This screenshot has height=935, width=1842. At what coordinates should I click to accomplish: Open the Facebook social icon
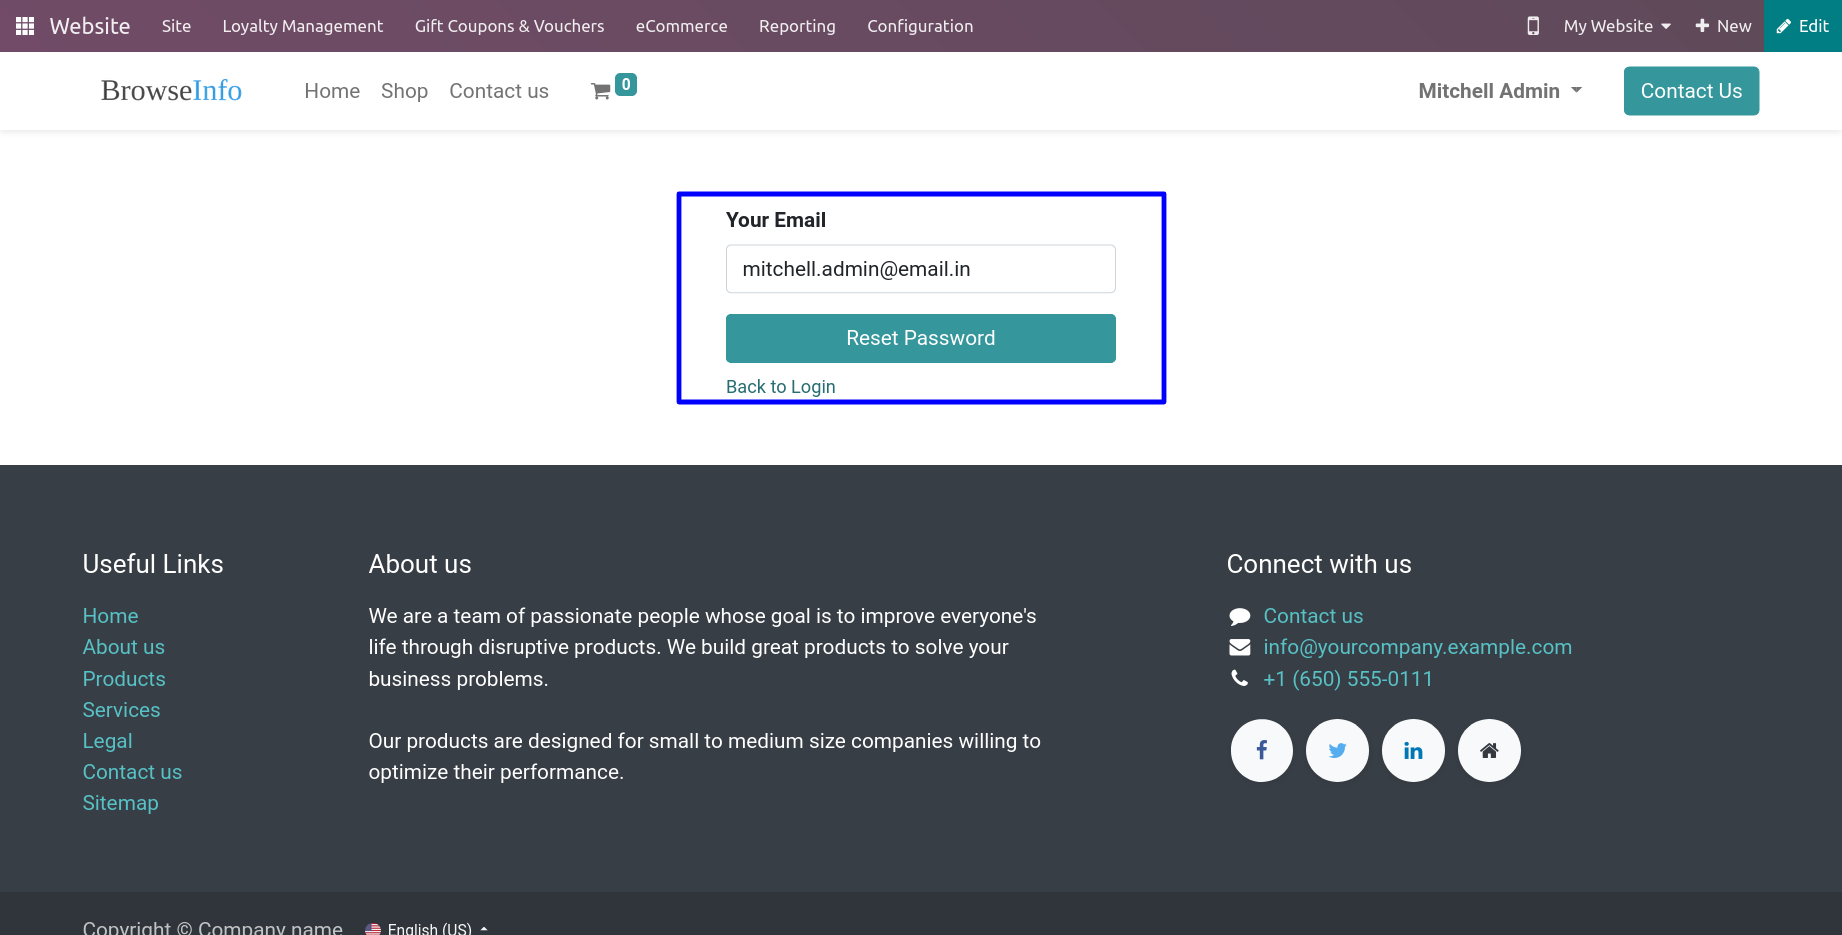(1262, 751)
